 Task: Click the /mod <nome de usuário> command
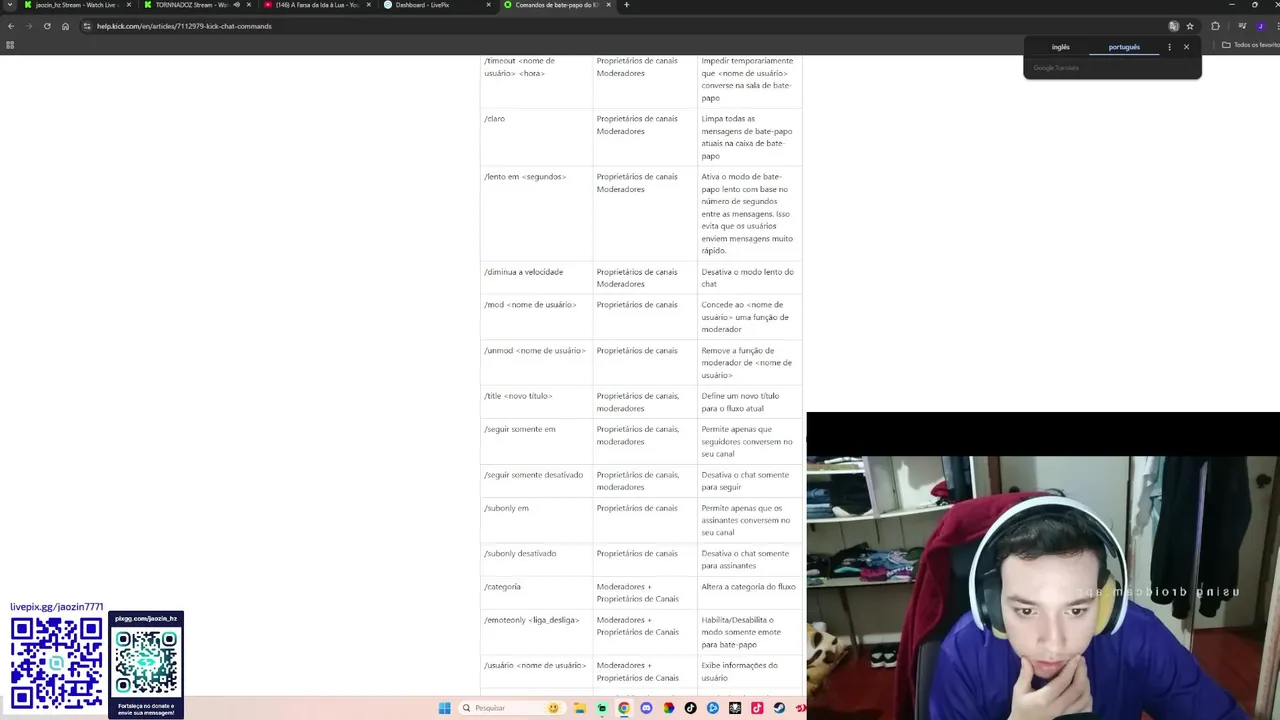coord(530,305)
